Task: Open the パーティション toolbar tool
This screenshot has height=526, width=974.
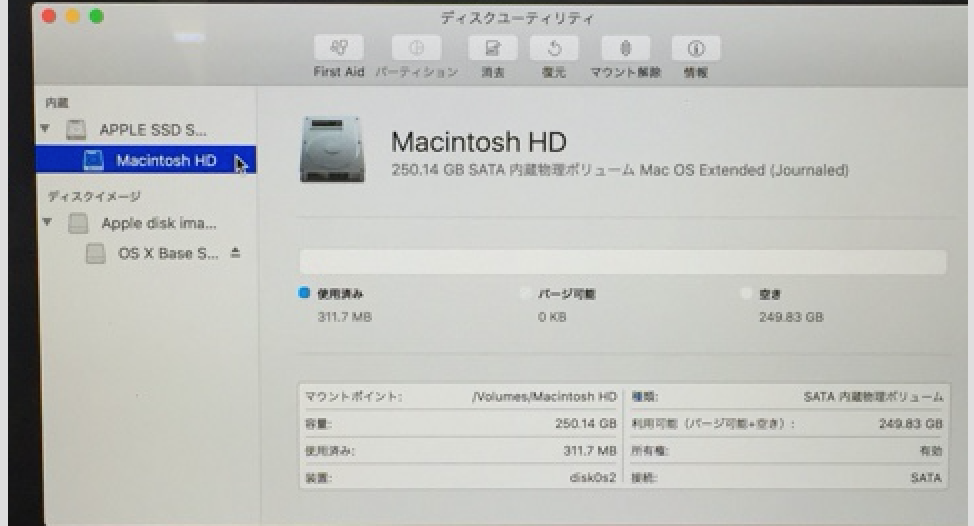Action: pos(416,48)
